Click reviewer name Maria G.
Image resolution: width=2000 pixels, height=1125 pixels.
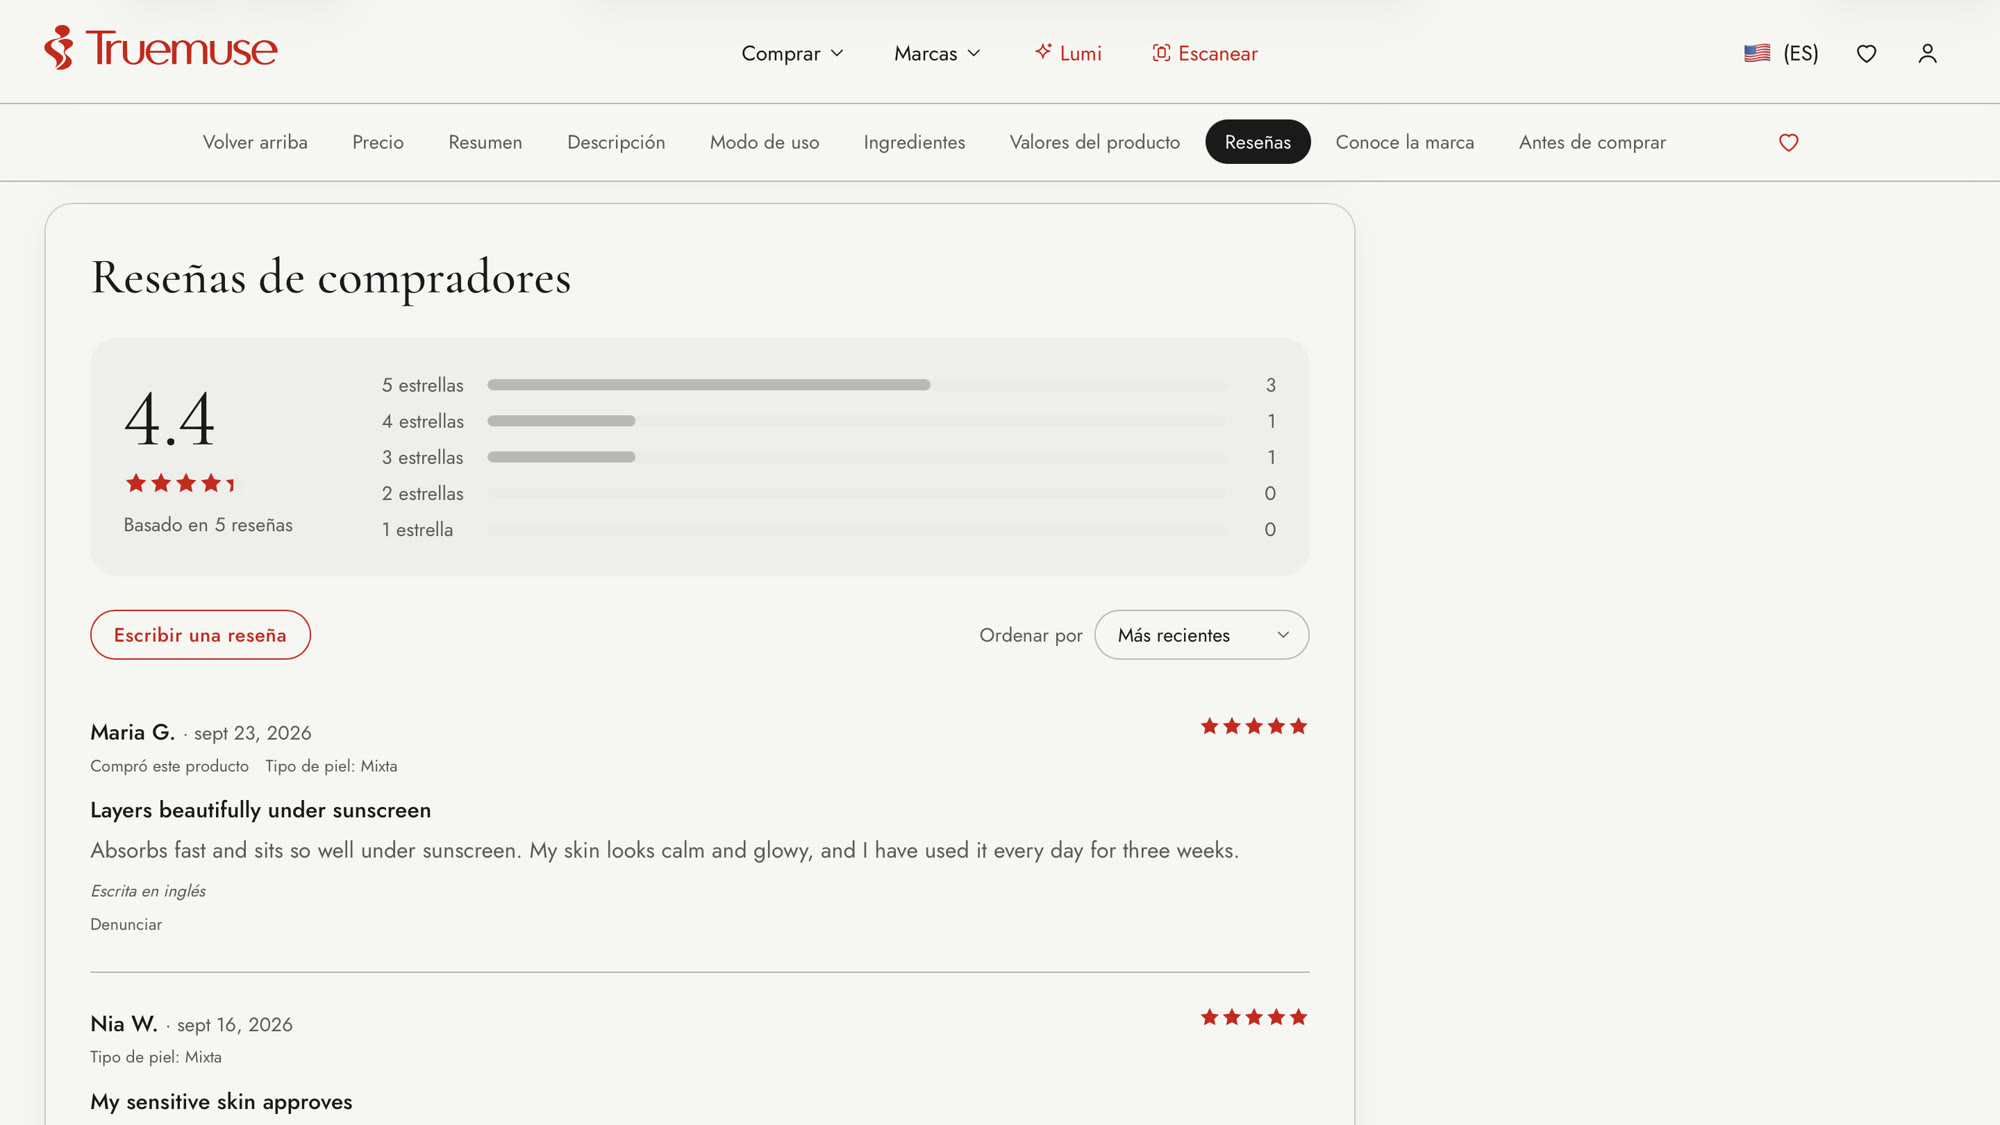tap(132, 732)
